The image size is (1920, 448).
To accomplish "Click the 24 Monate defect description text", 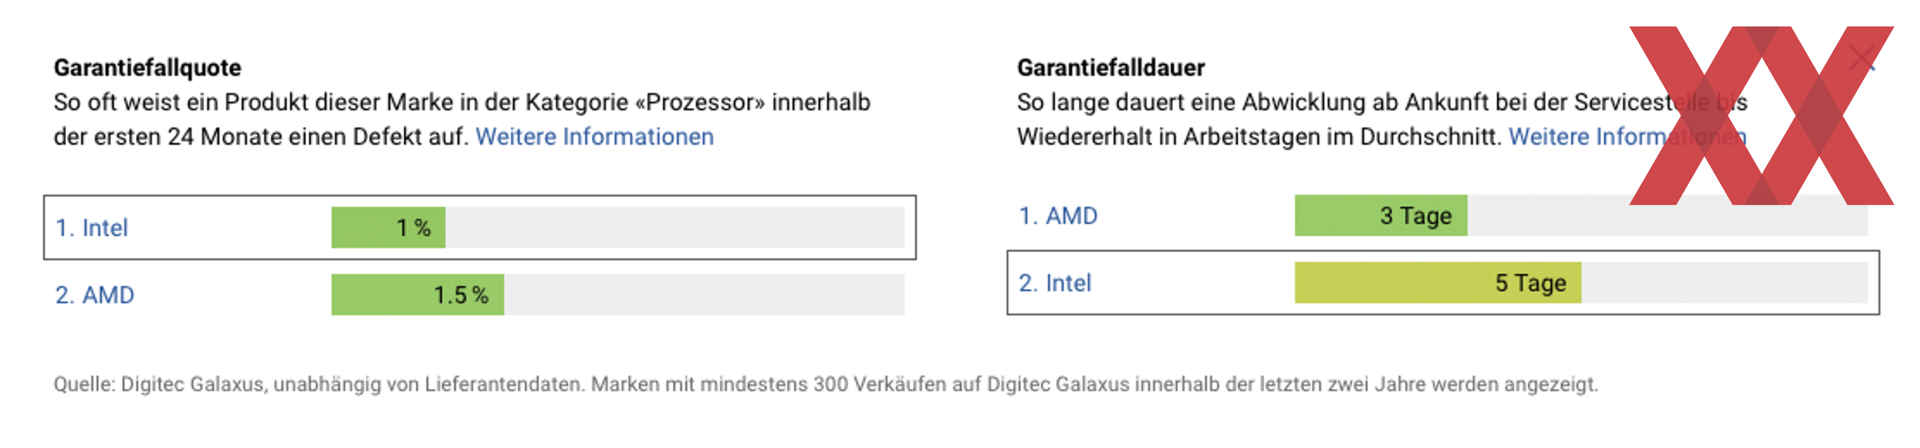I will coord(462,119).
